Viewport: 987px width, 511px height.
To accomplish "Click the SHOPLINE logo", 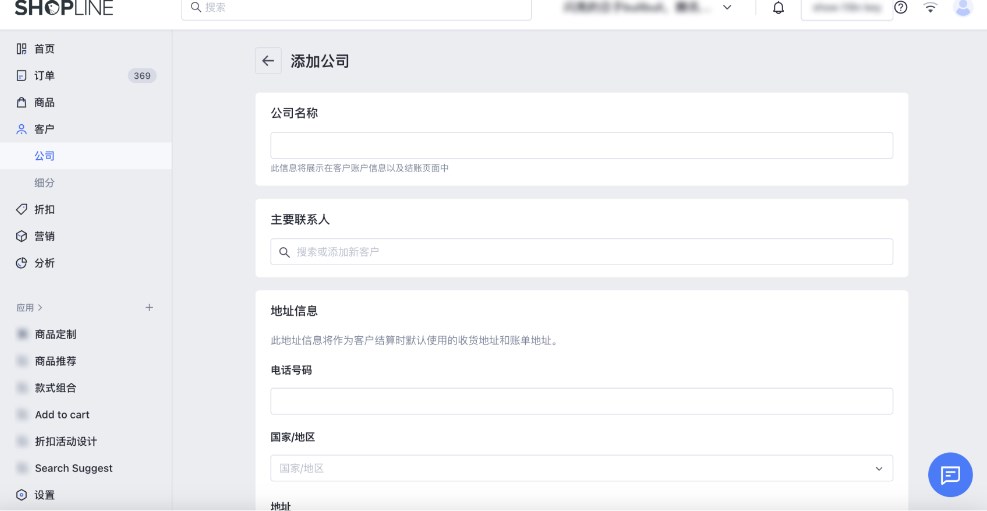I will coord(64,8).
